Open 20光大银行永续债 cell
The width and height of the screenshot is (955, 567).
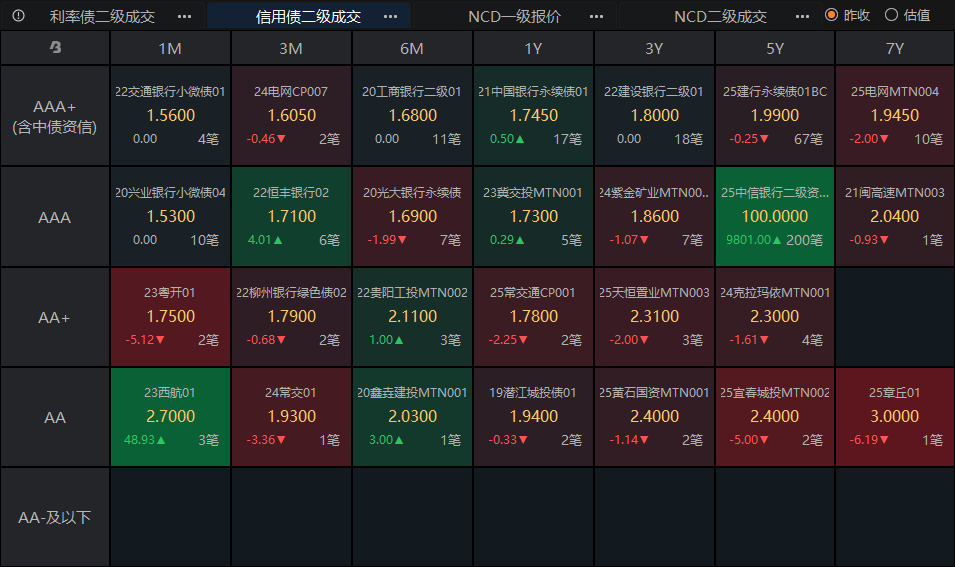pyautogui.click(x=412, y=217)
